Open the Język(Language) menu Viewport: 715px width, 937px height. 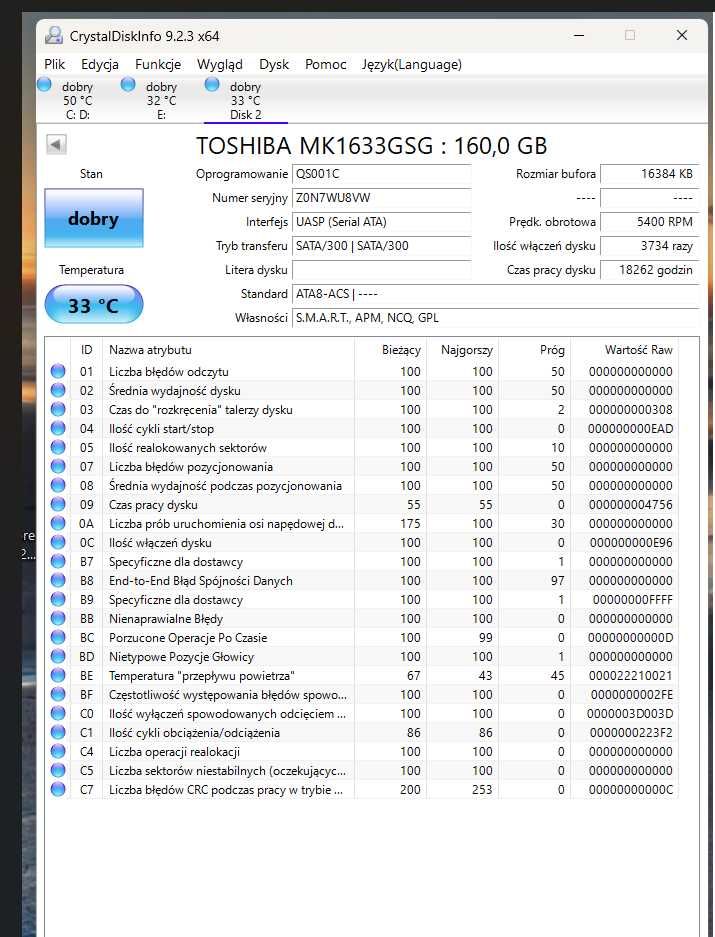coord(411,64)
